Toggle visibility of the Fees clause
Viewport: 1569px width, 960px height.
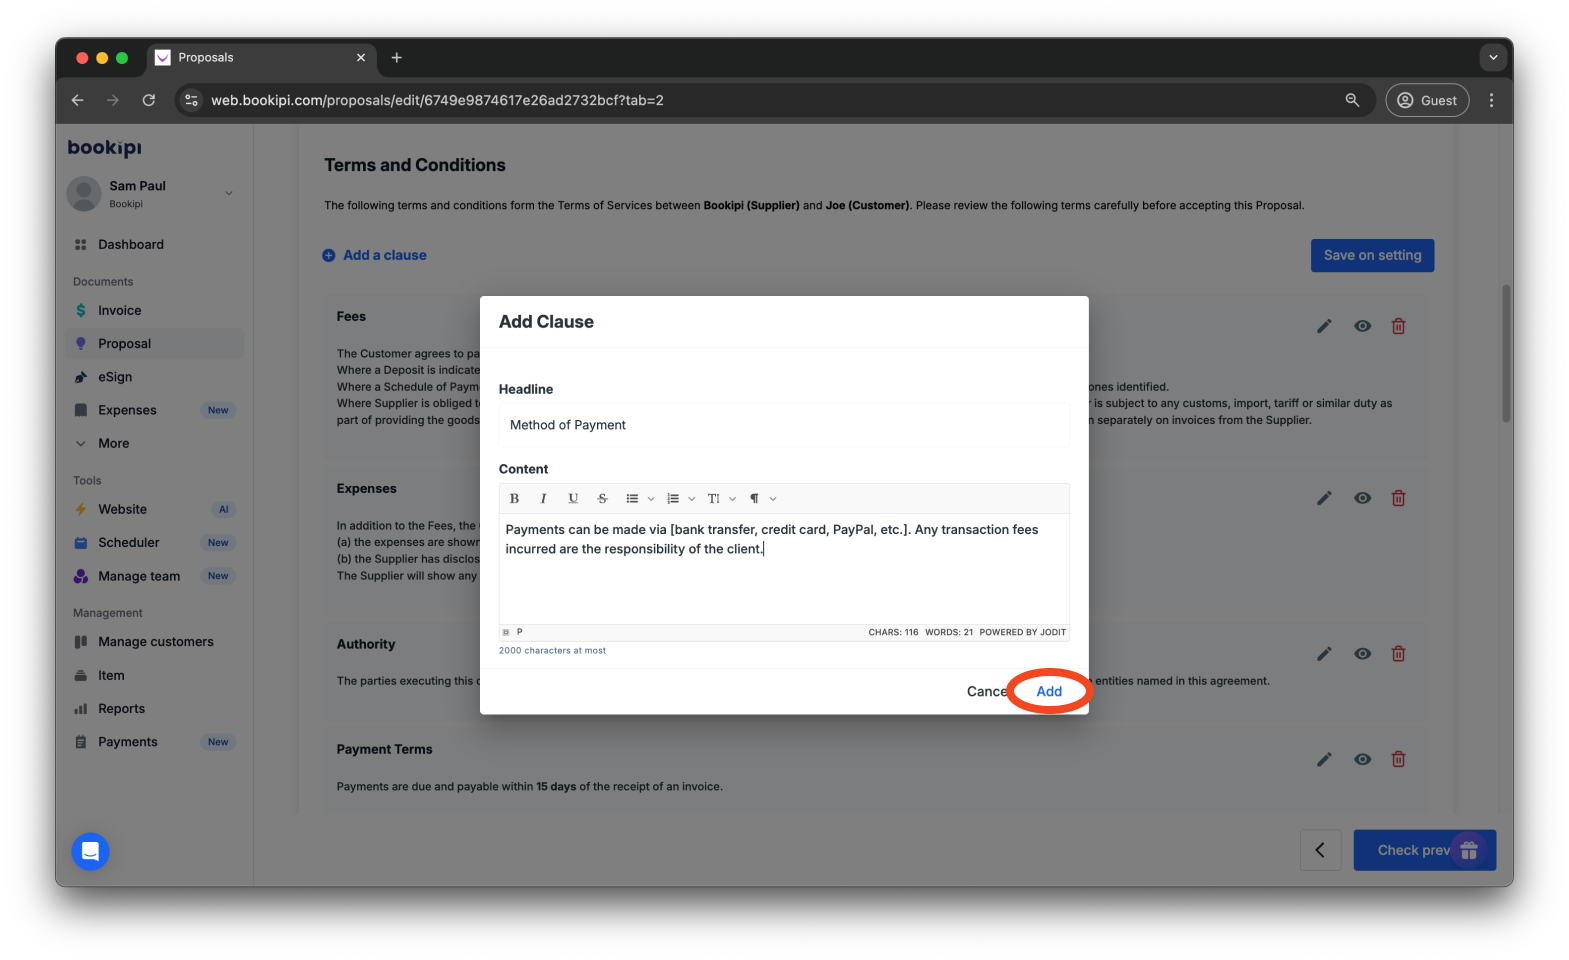[x=1362, y=326]
